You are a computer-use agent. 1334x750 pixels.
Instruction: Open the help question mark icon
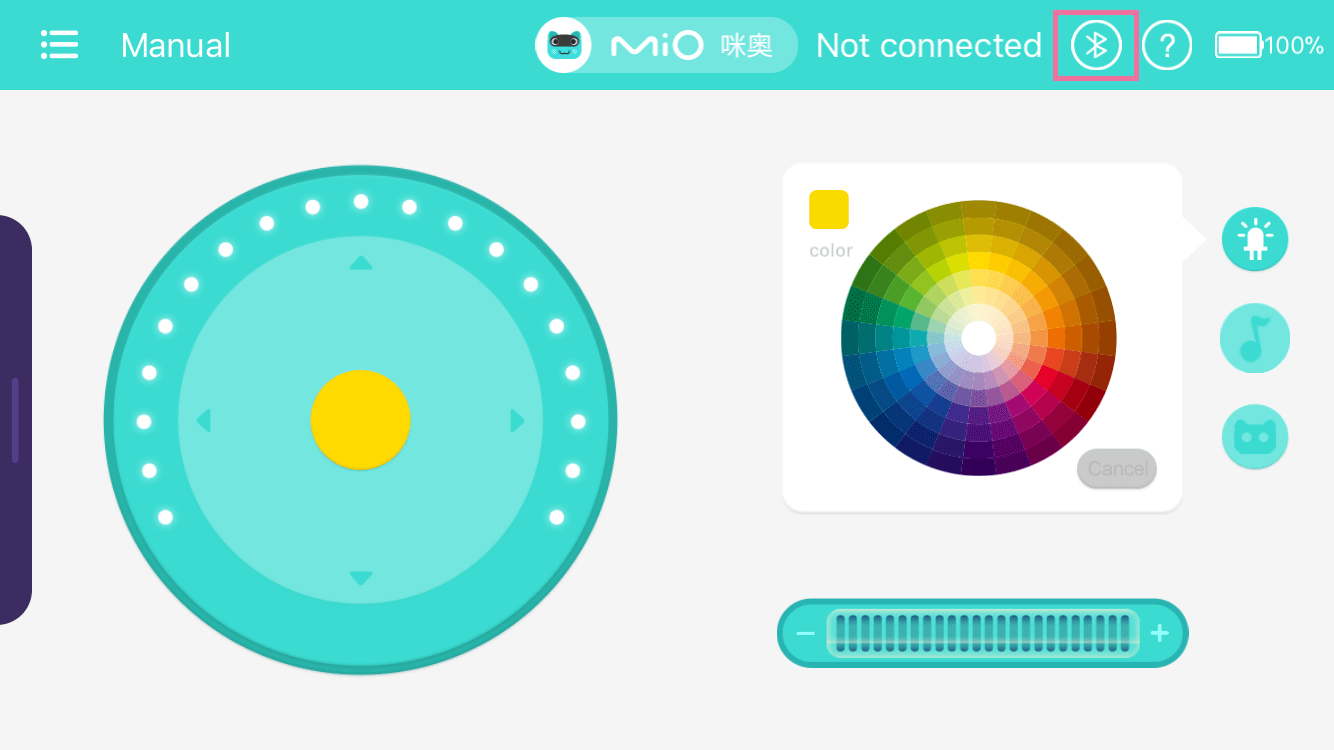(x=1167, y=46)
